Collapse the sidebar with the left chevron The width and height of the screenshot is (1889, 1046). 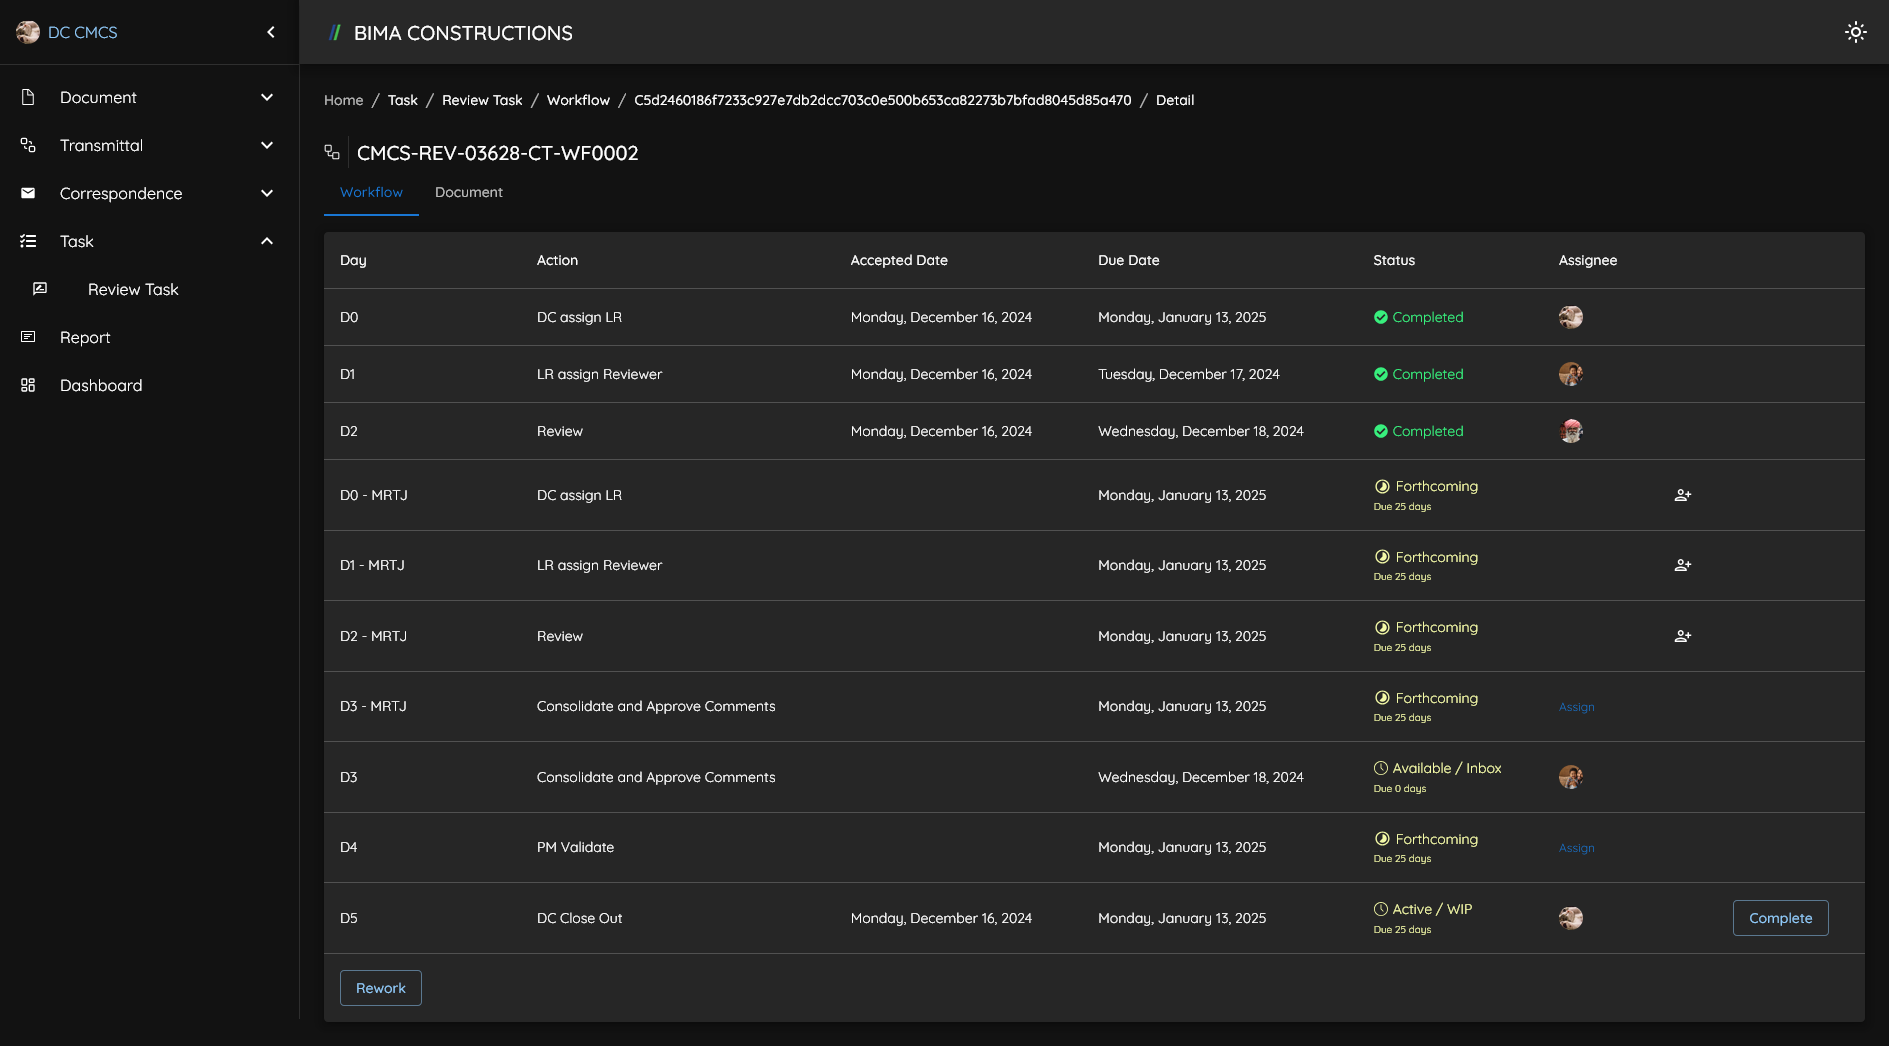pos(271,32)
